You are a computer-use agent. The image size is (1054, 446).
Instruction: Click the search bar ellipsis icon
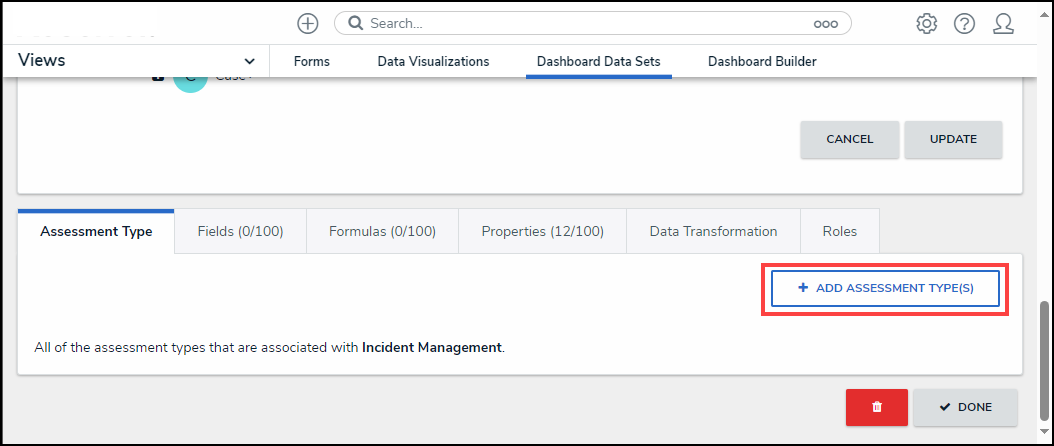tap(825, 23)
